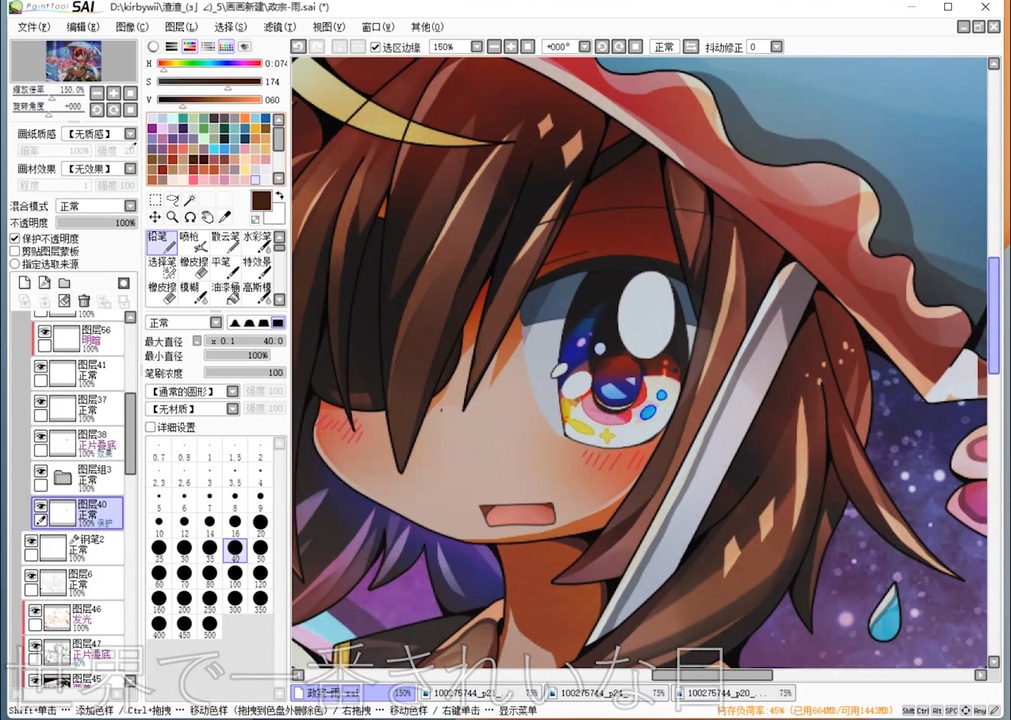Toggle the scratchpad panel icon

click(244, 46)
